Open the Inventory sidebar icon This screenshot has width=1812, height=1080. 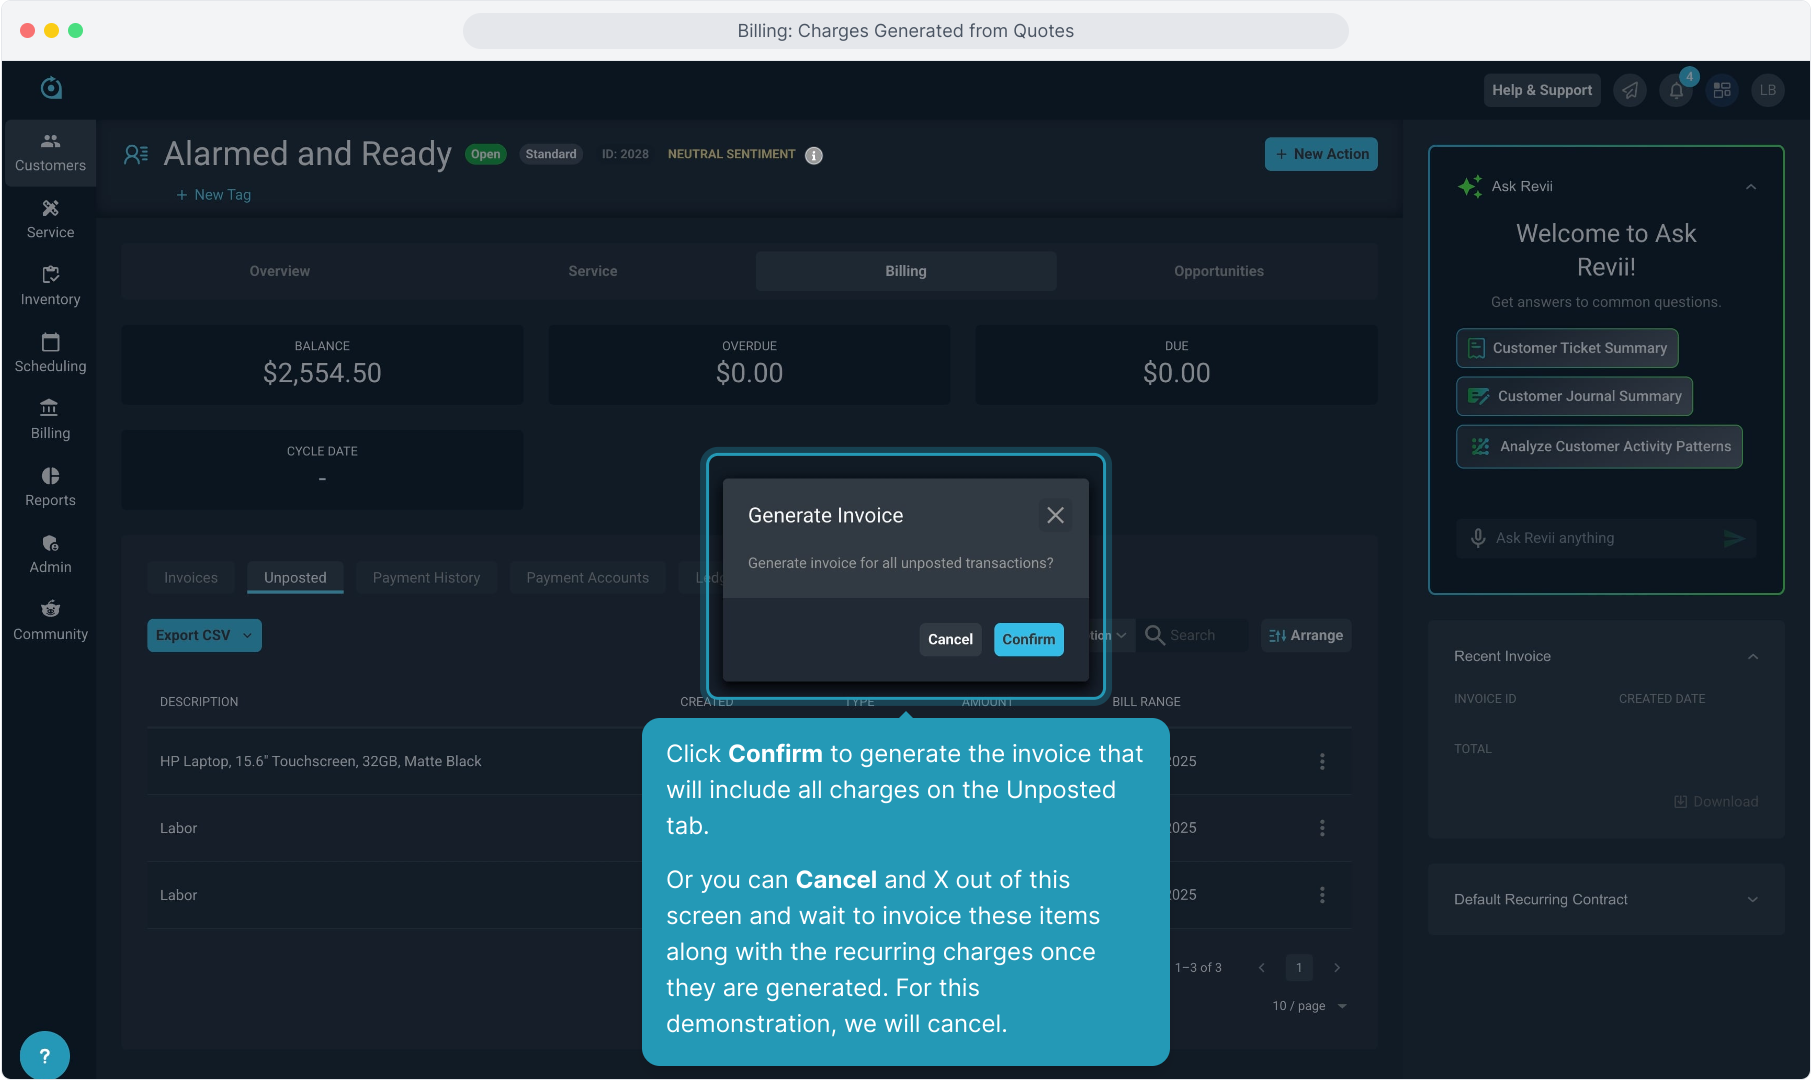click(50, 286)
